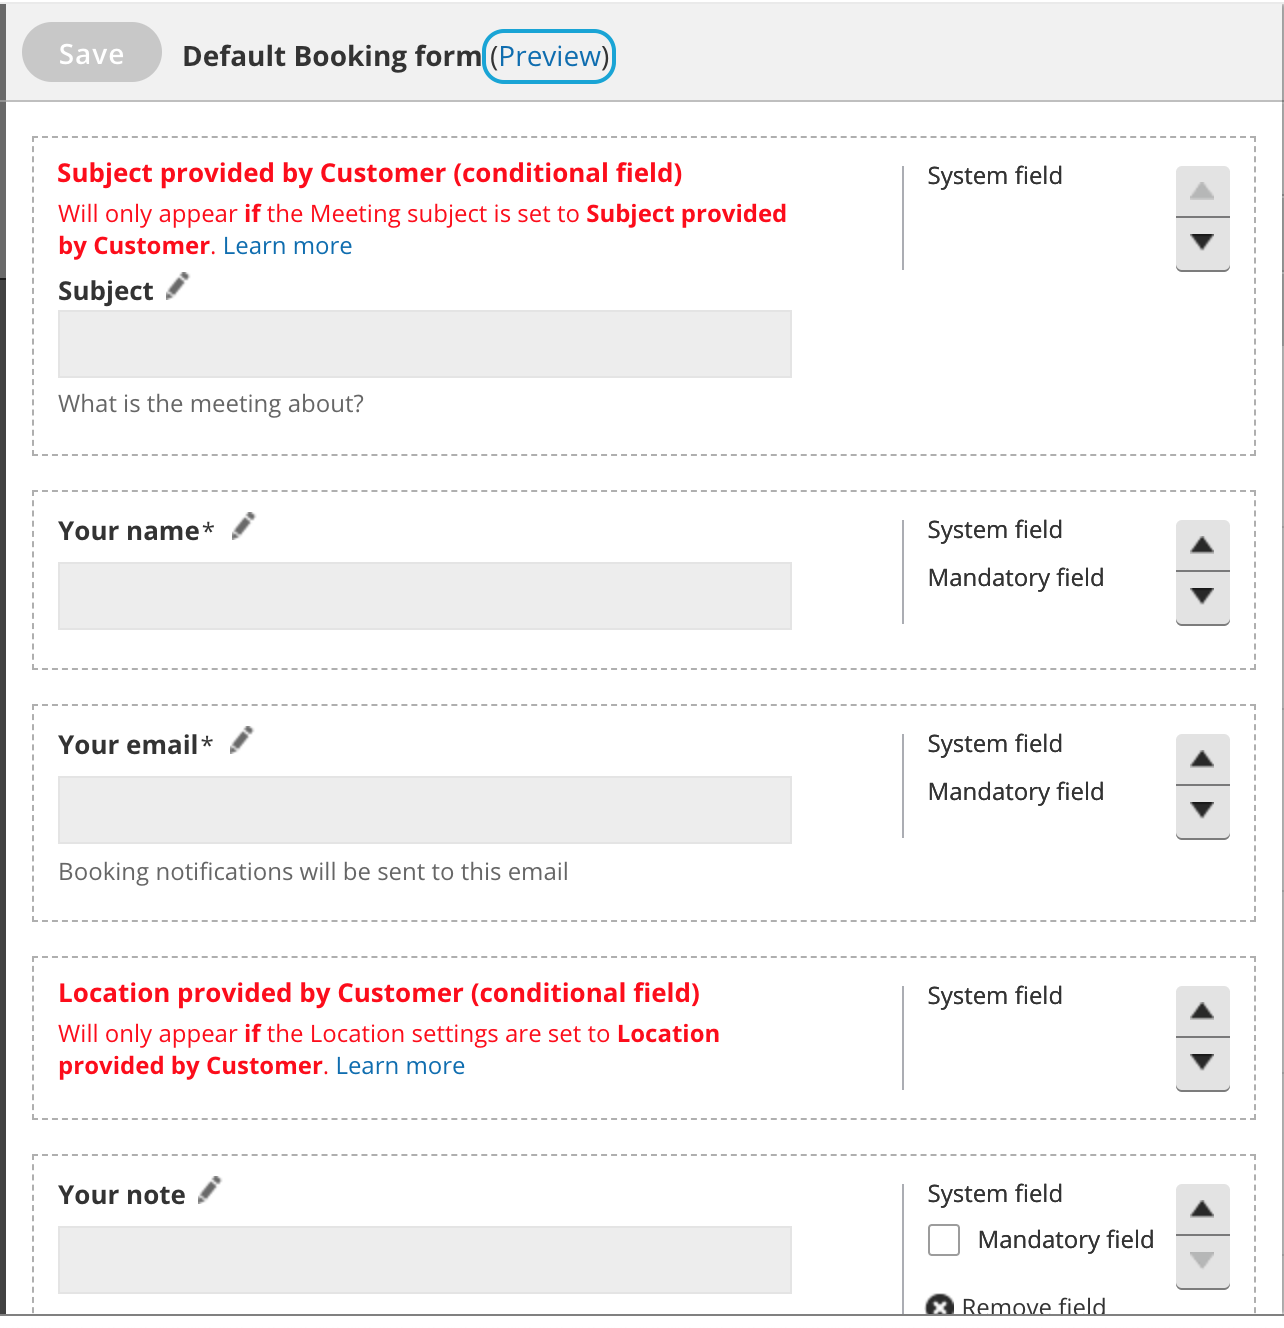
Task: Move Location conditional field up
Action: (x=1202, y=1012)
